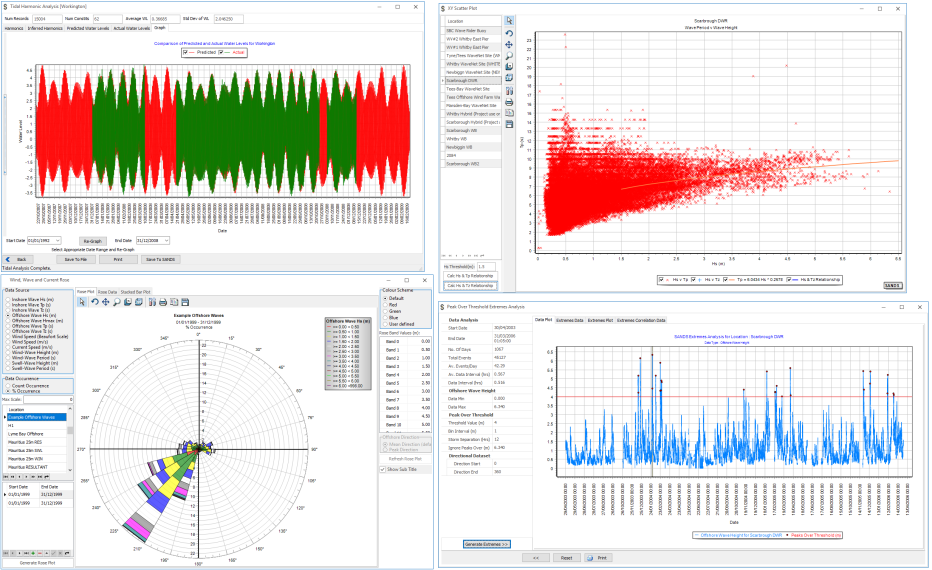The height and width of the screenshot is (570, 932).
Task: Select Lyme Bay Offshore in location list
Action: [30, 432]
